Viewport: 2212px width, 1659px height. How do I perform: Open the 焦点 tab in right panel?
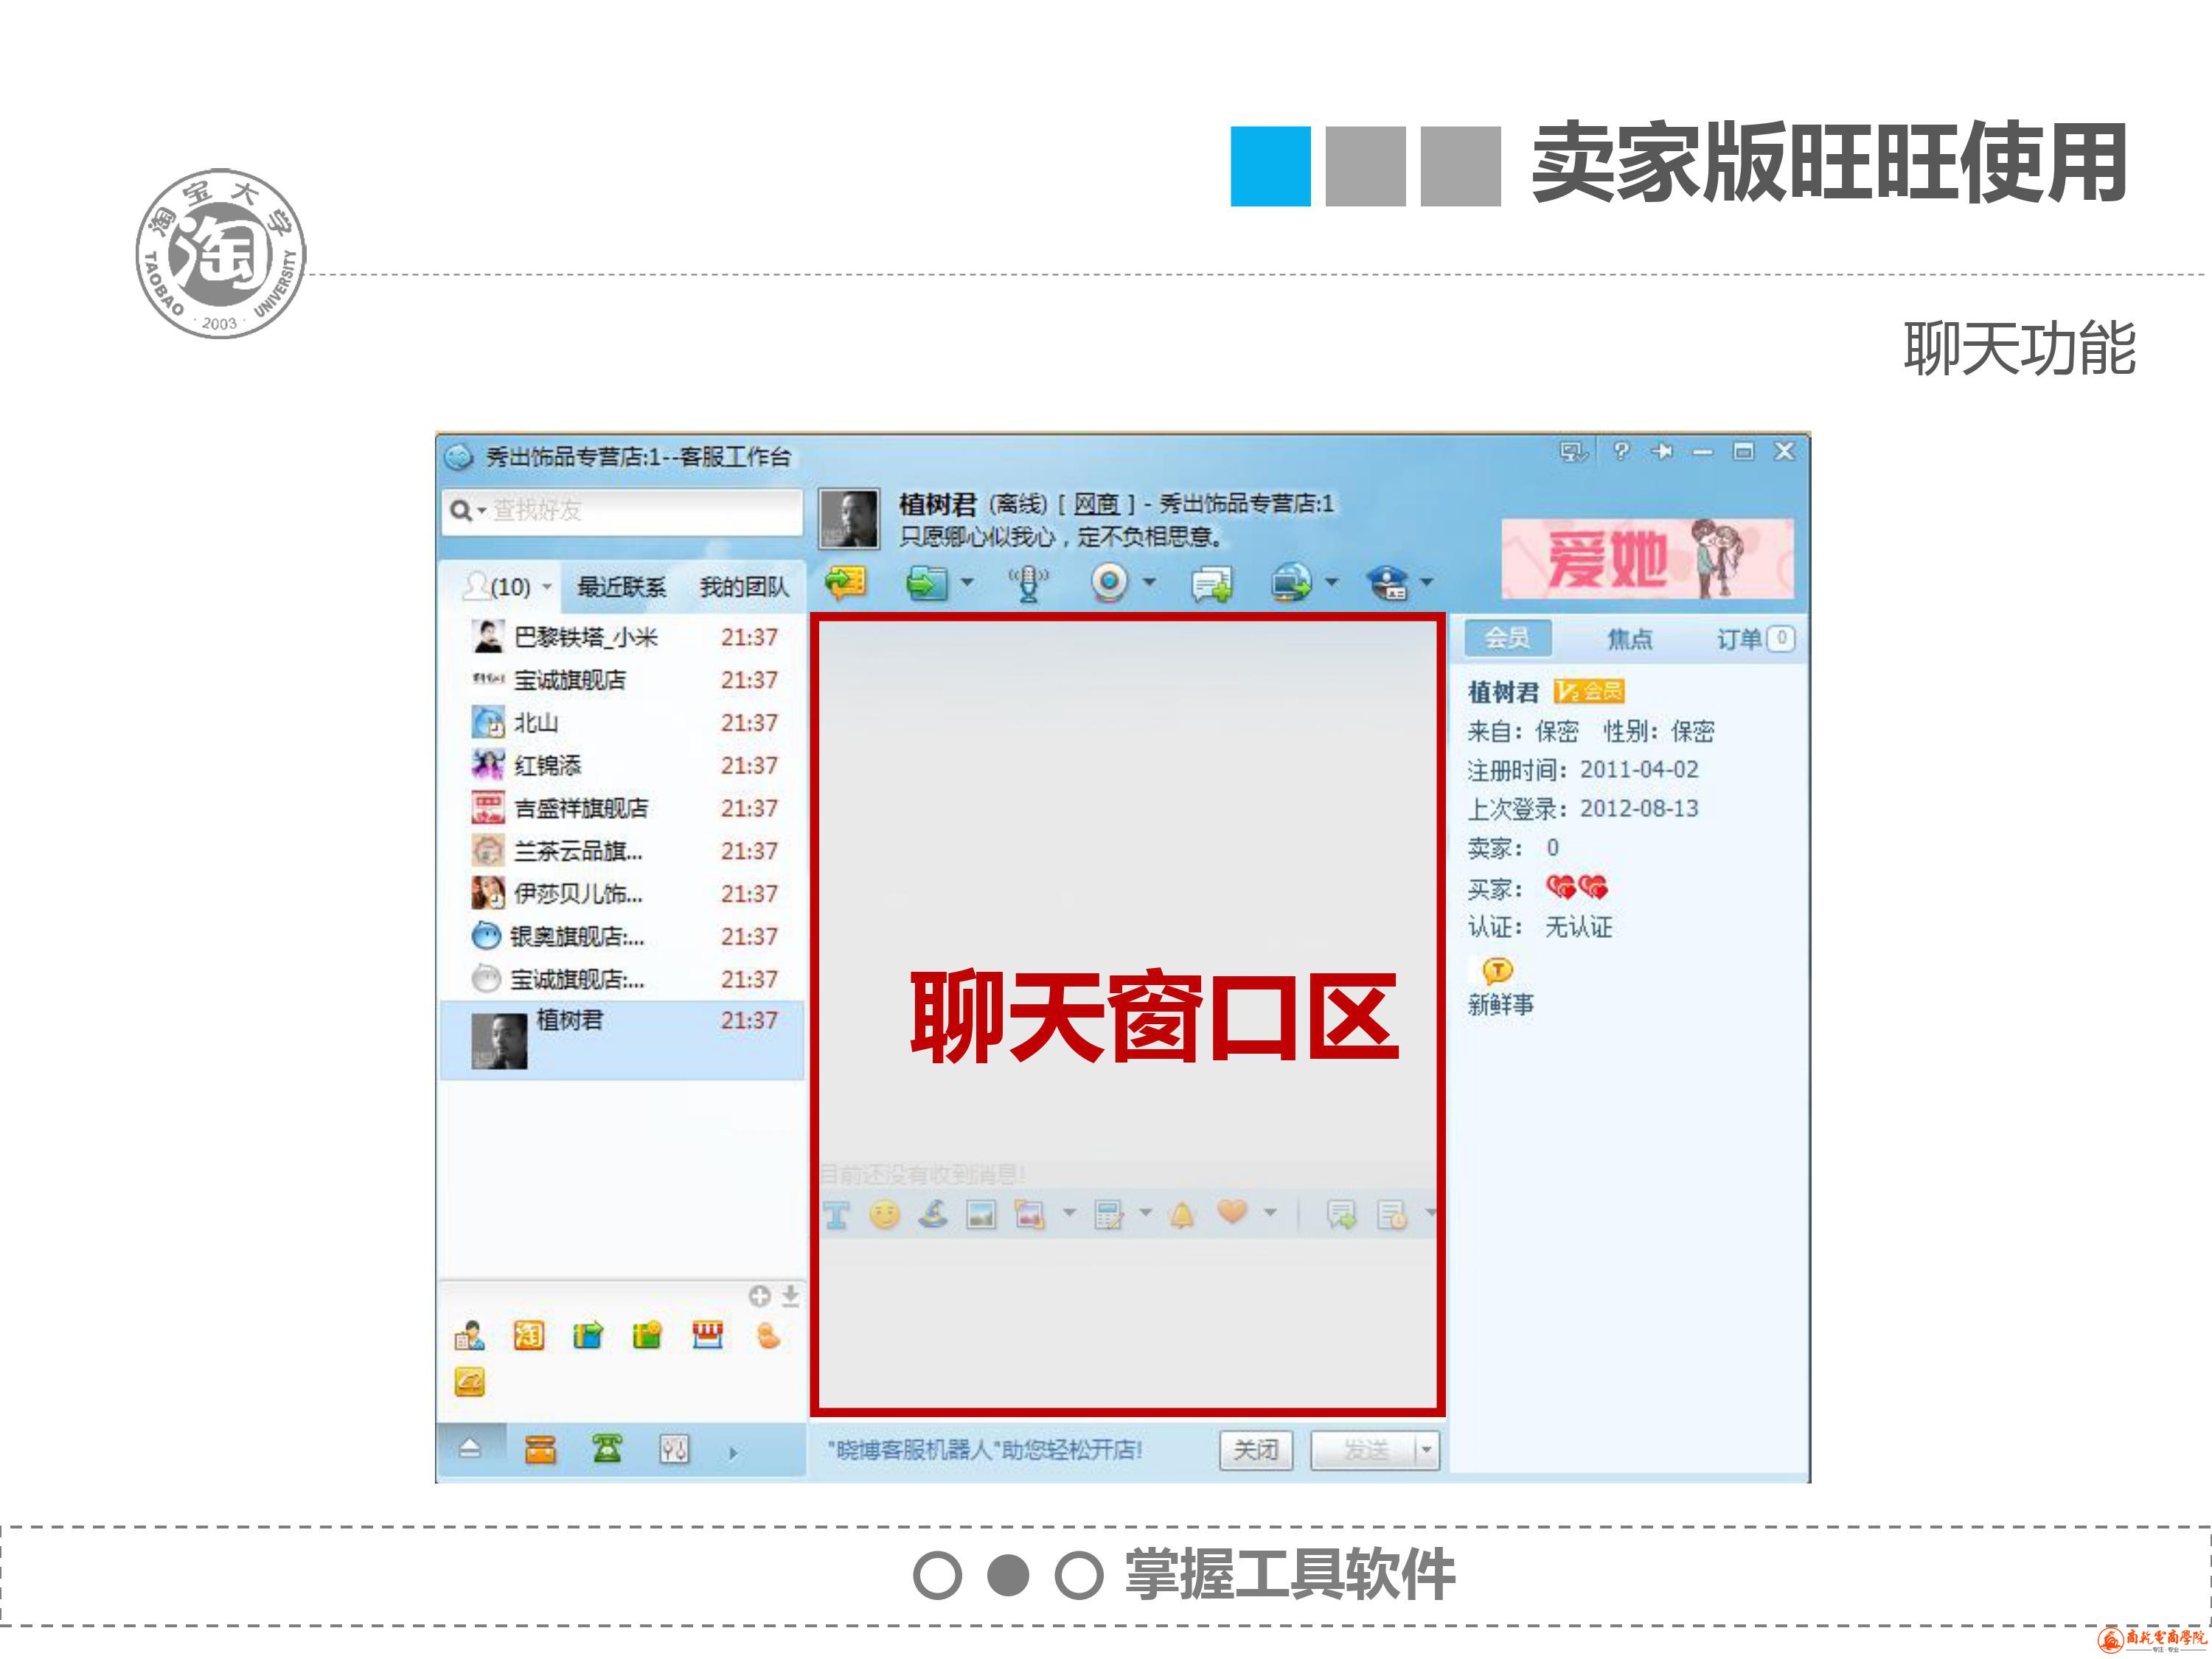pyautogui.click(x=1629, y=638)
